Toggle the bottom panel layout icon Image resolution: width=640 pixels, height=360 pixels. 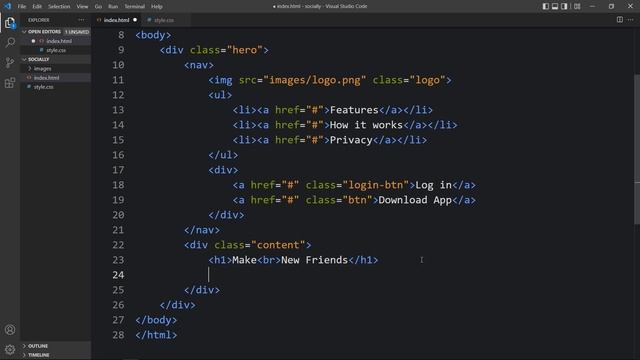(x=555, y=6)
